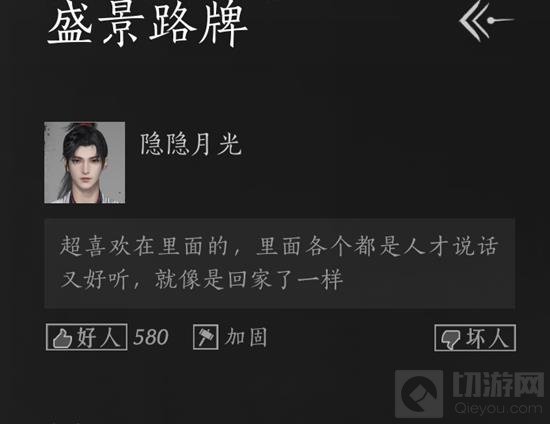Screen dimensions: 550x424
Task: Vote 好人 on this signpost message
Action: [86, 337]
